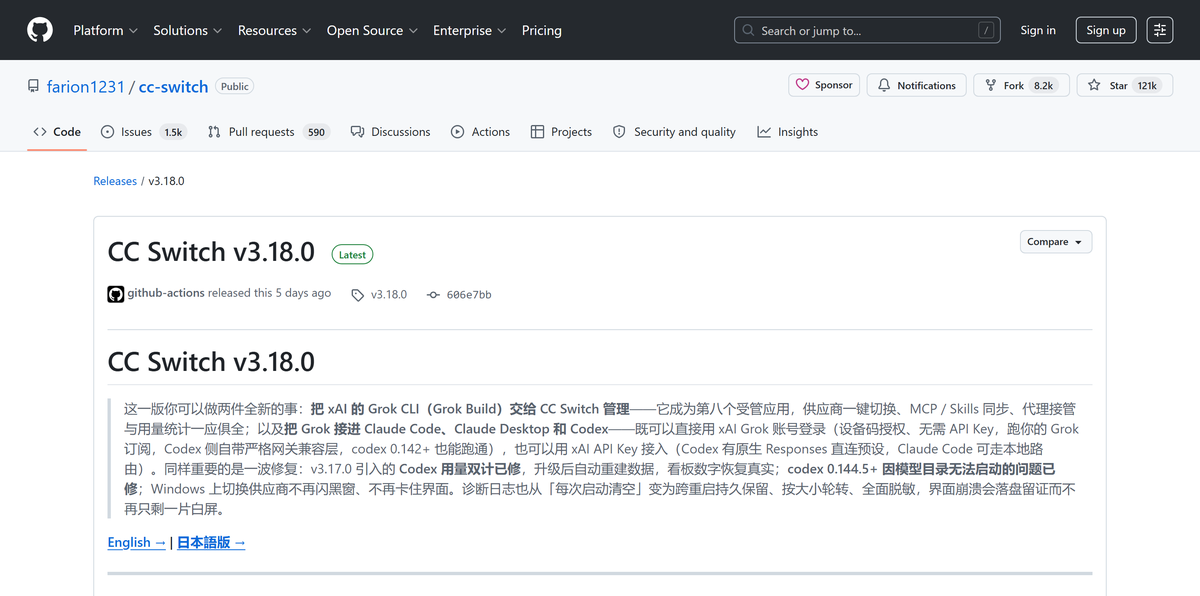Image resolution: width=1200 pixels, height=596 pixels.
Task: Open the Pricing page
Action: tap(542, 30)
